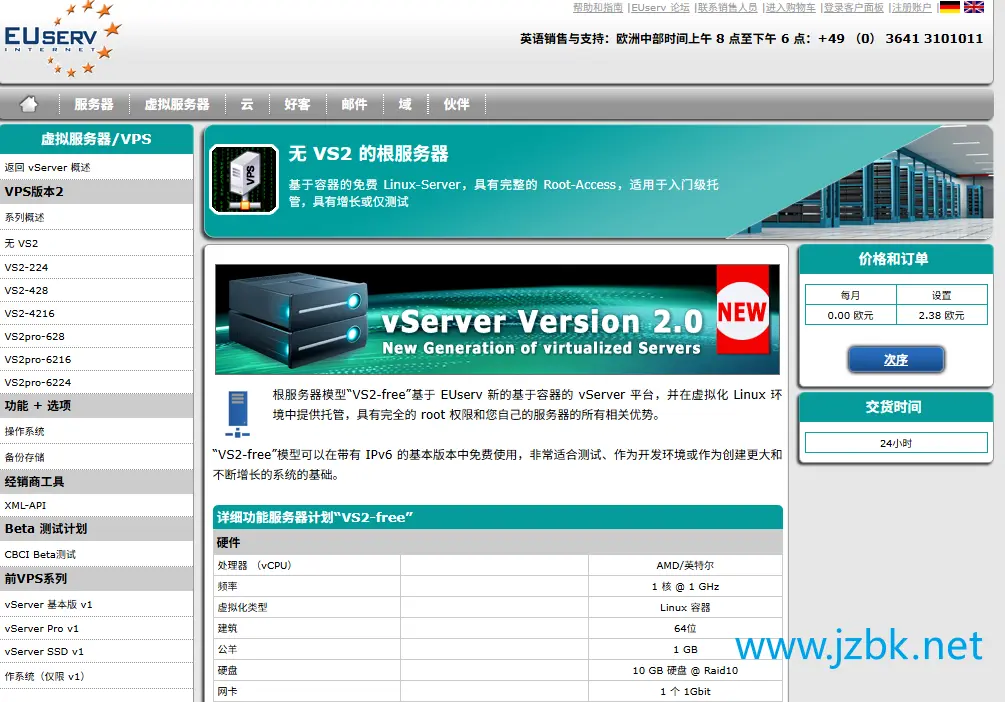Image resolution: width=1005 pixels, height=702 pixels.
Task: Click the blue 次序 order button
Action: pos(895,360)
